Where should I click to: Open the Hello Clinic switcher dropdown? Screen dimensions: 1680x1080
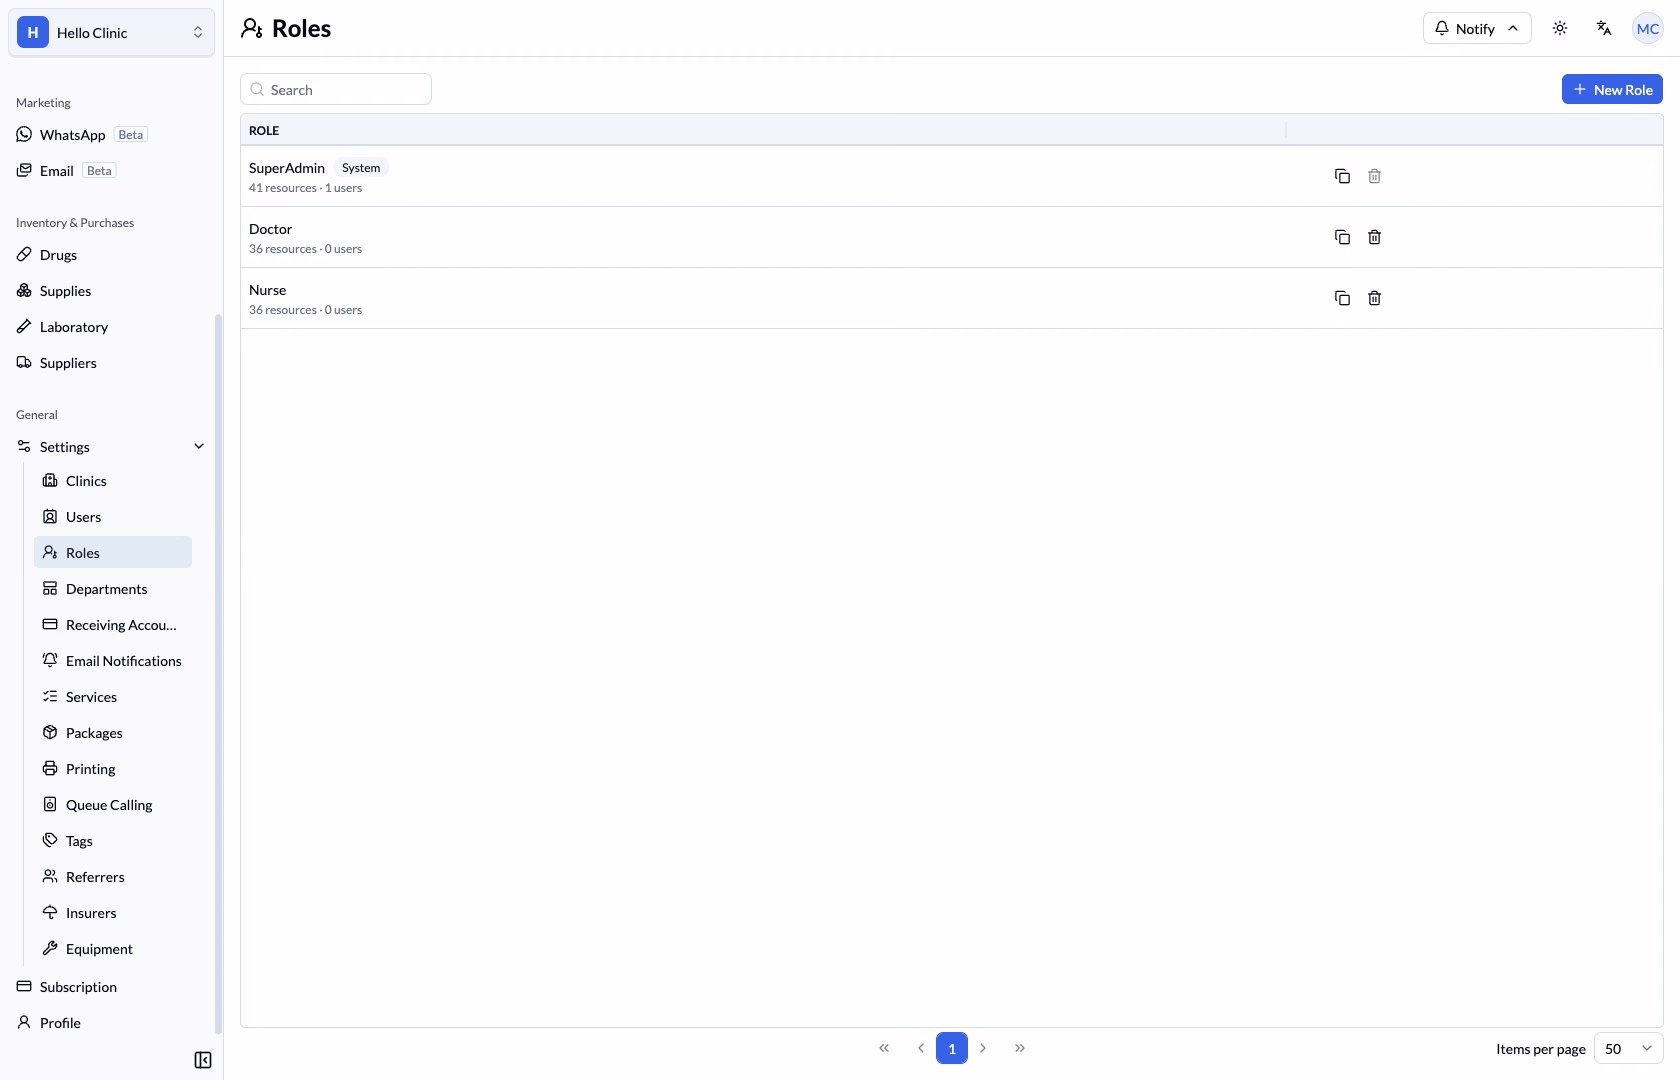(111, 32)
